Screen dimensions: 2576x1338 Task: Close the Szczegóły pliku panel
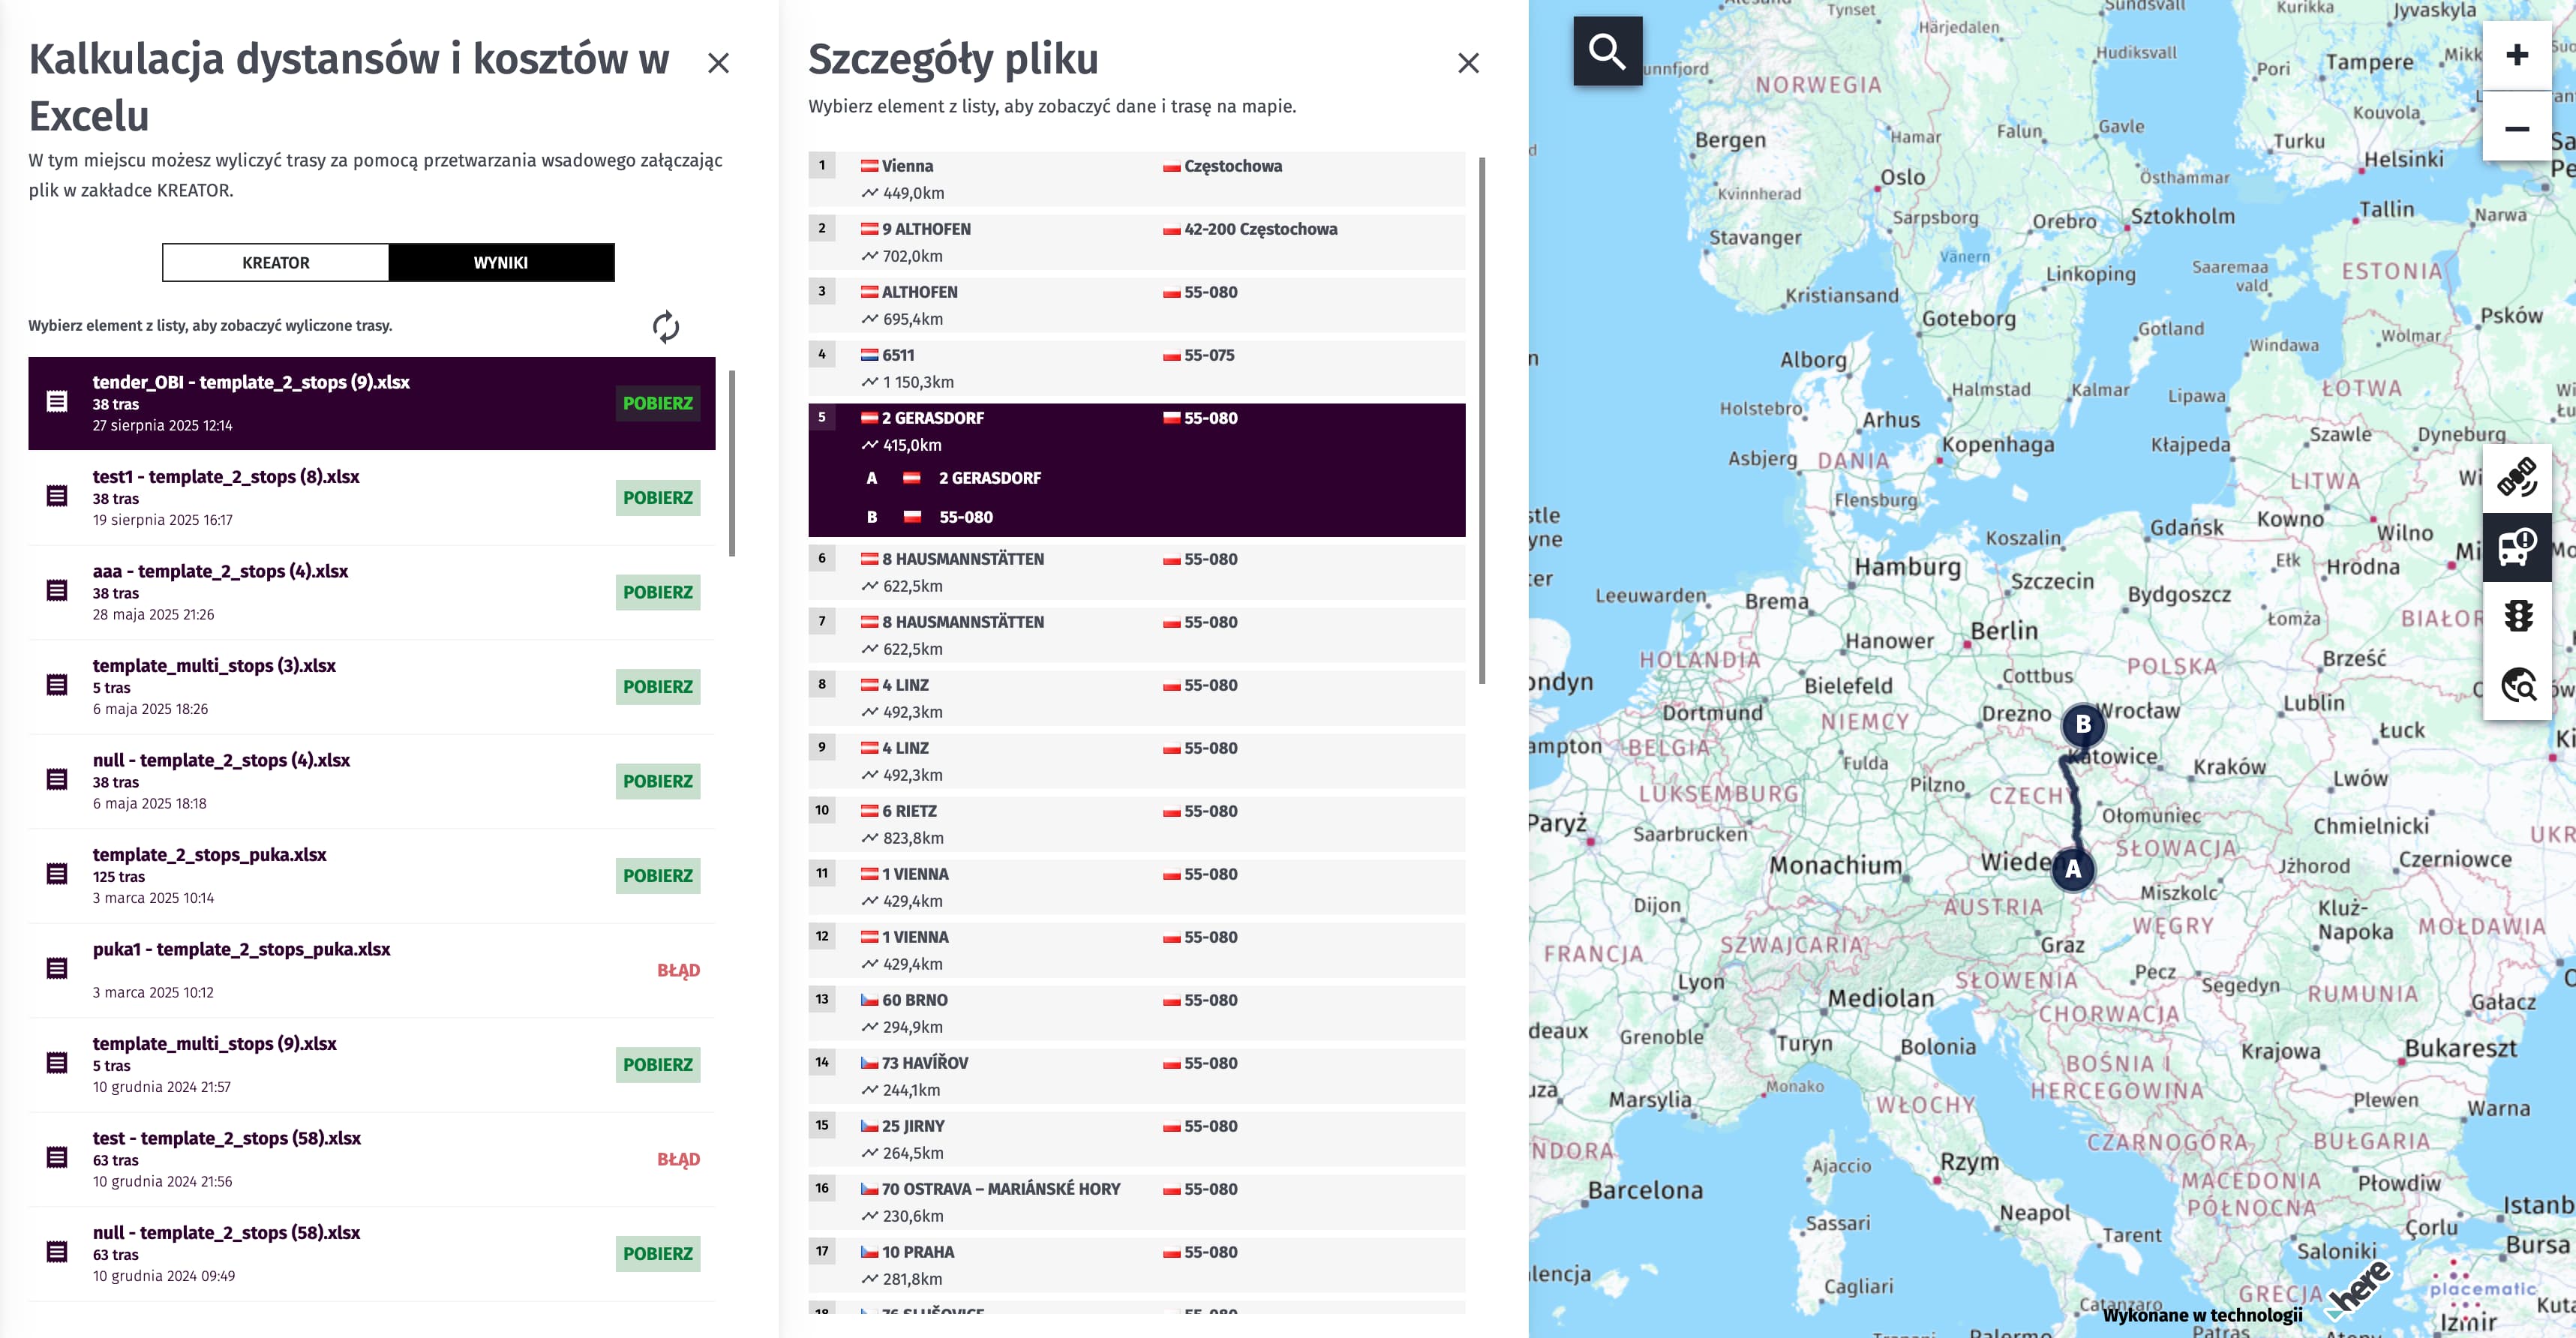tap(1467, 63)
